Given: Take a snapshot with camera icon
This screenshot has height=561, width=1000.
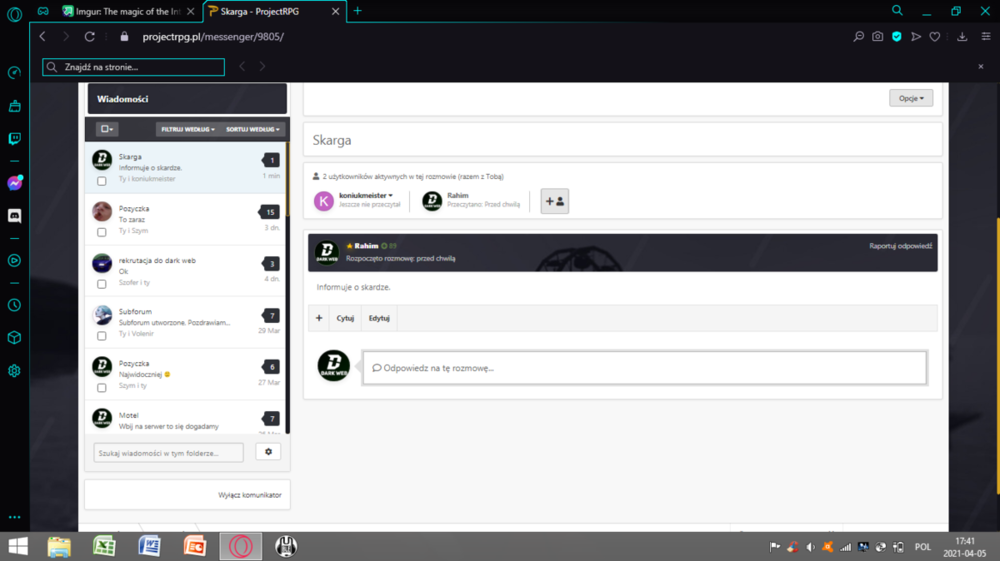Looking at the screenshot, I should 878,37.
